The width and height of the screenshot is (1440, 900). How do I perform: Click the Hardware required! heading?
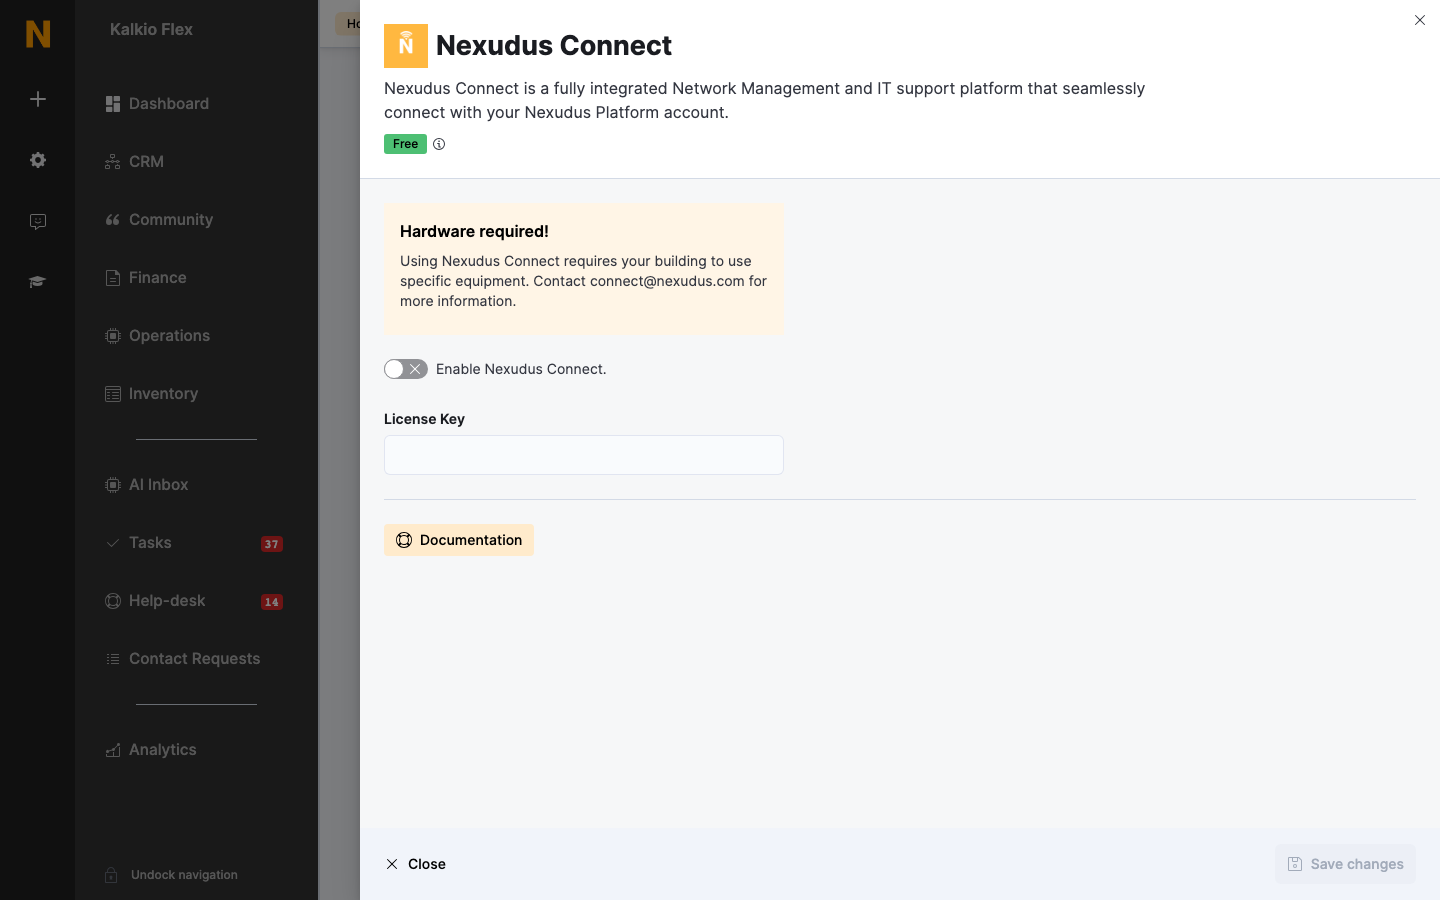[x=474, y=231]
